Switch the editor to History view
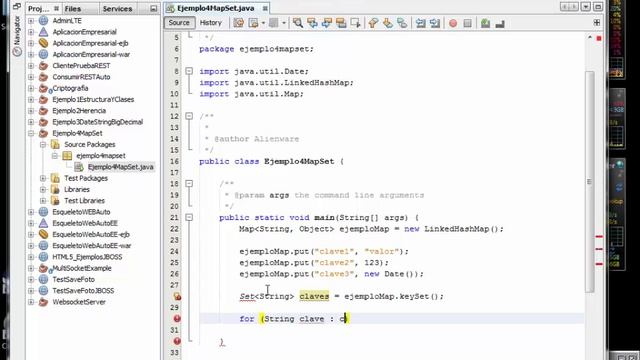The image size is (640, 360). (211, 23)
